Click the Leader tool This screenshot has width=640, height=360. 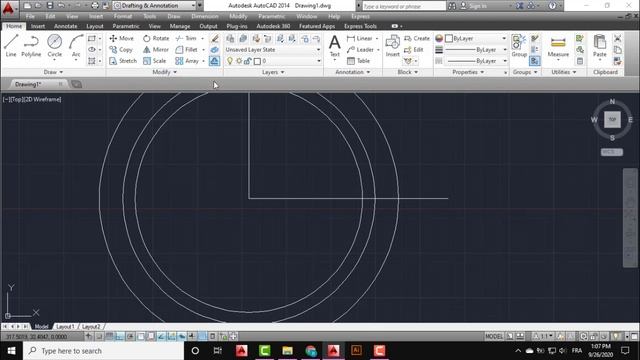(360, 49)
